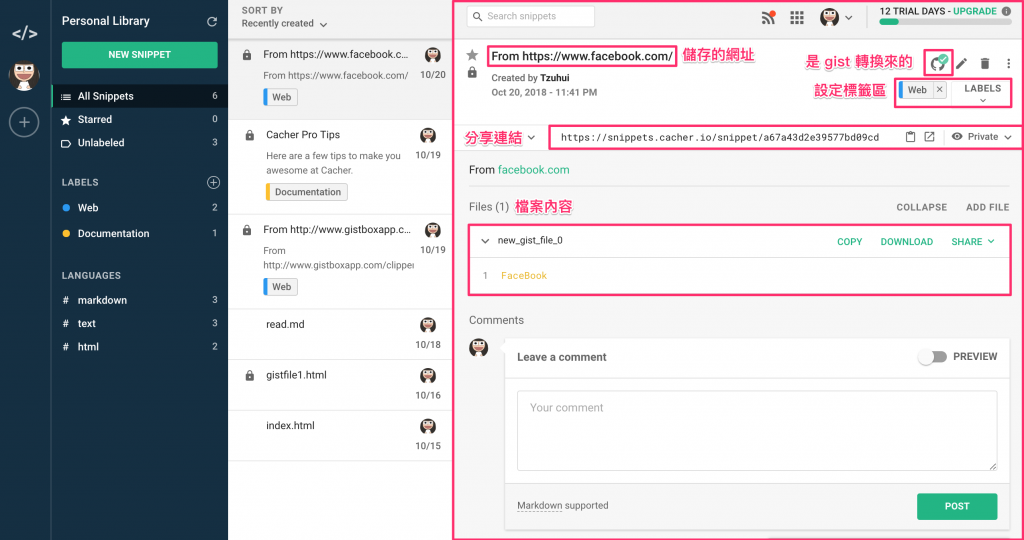Click into the Your comment textarea
This screenshot has width=1024, height=540.
757,430
